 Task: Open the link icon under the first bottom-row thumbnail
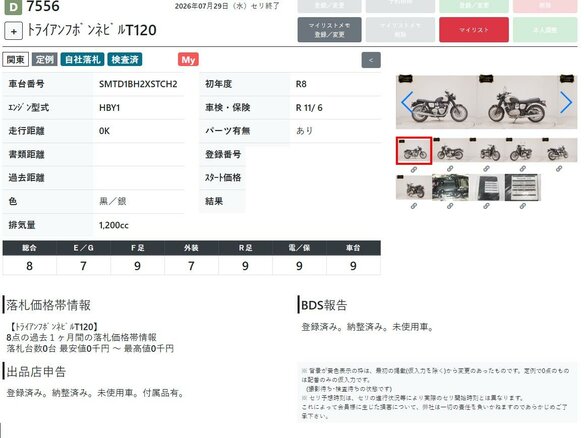point(414,206)
